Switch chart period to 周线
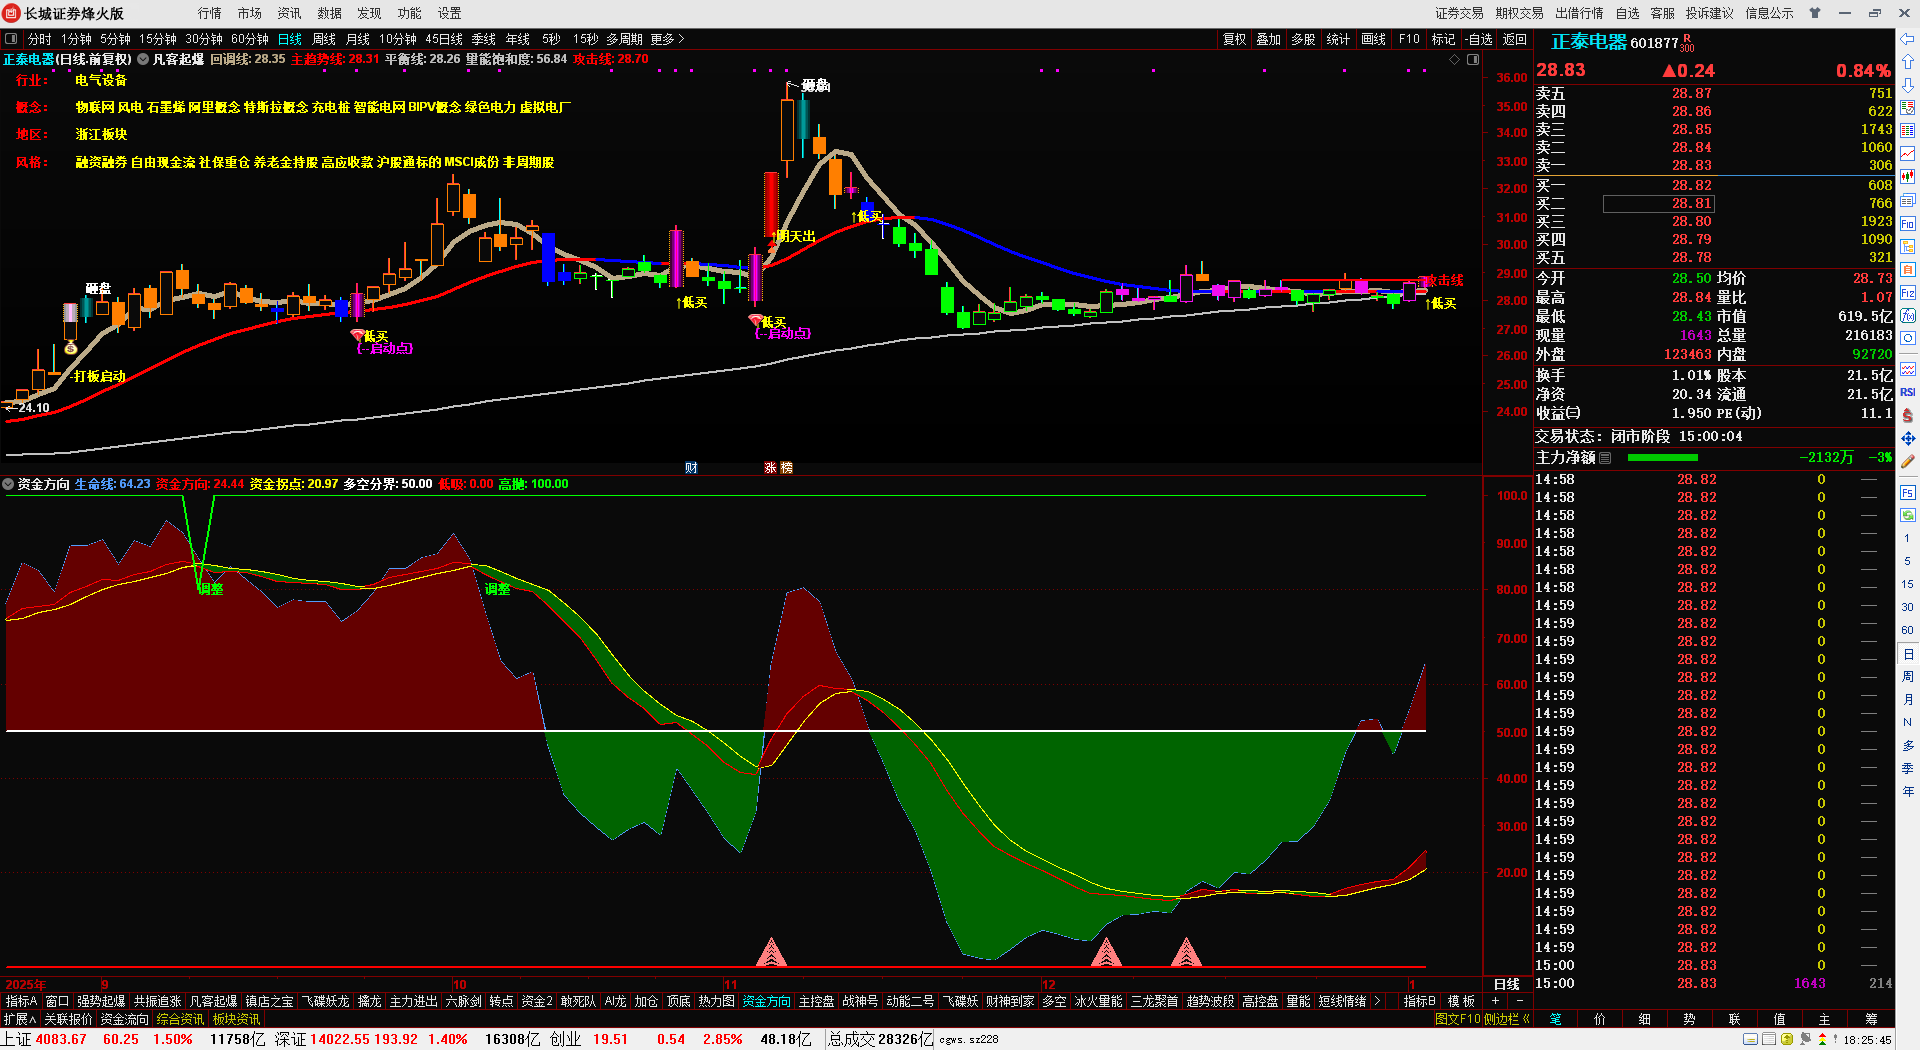This screenshot has height=1050, width=1920. [x=324, y=39]
